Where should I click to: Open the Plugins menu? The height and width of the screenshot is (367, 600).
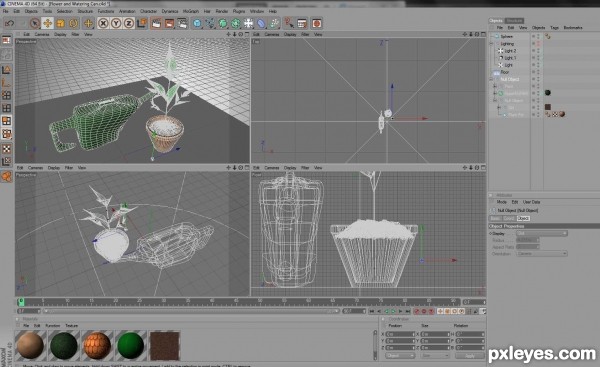(239, 11)
